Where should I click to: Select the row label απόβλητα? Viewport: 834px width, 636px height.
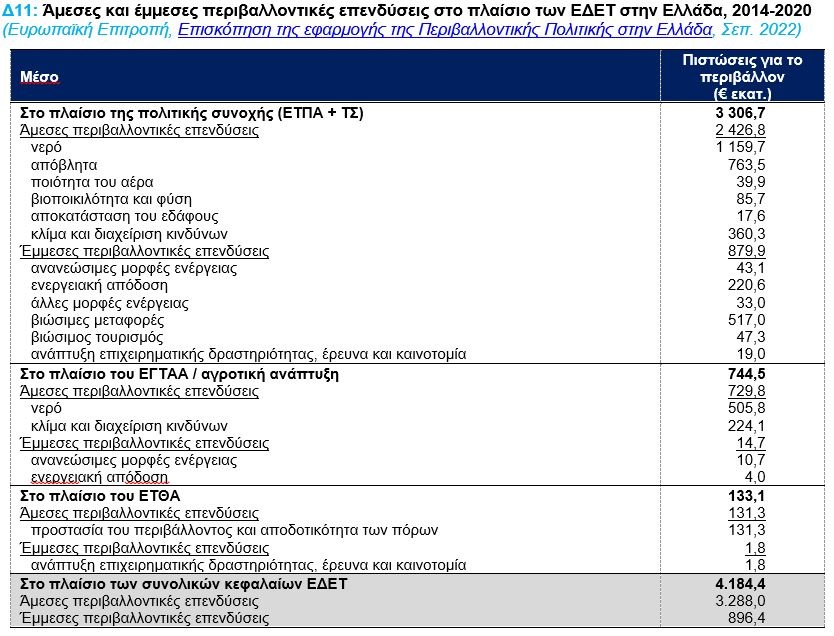64,165
